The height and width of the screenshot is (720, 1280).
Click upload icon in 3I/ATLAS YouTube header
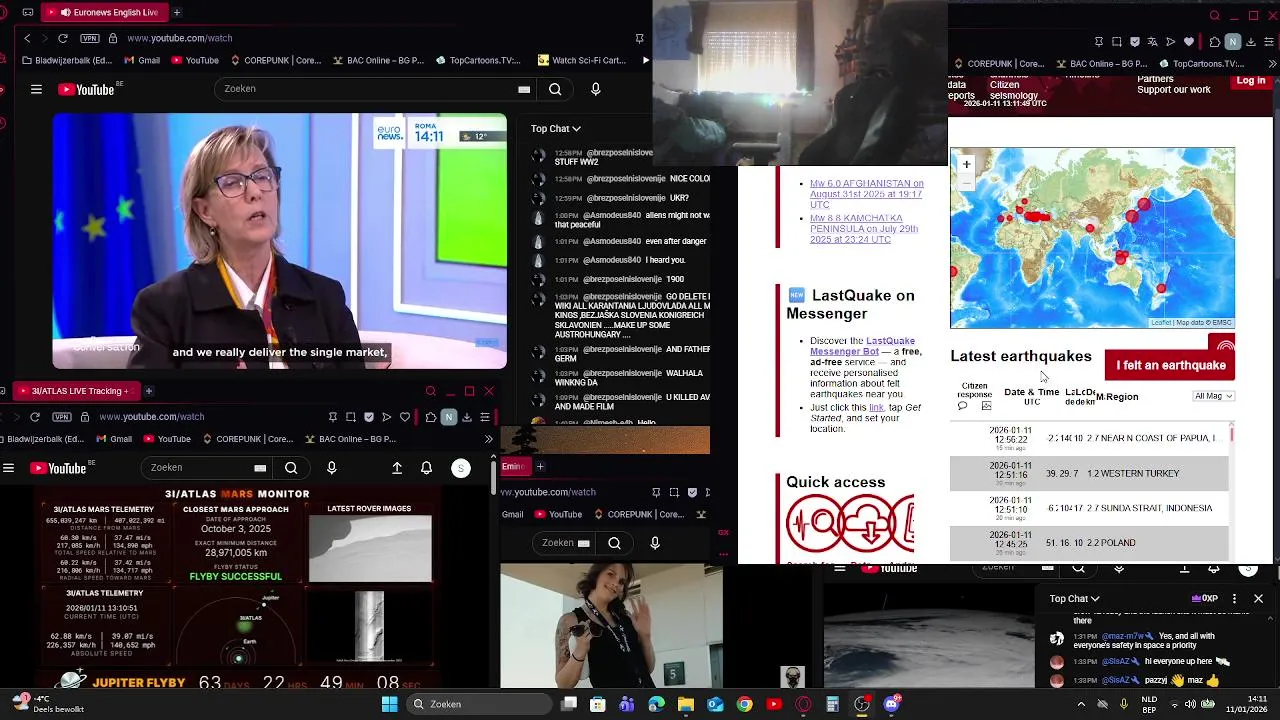(x=397, y=468)
